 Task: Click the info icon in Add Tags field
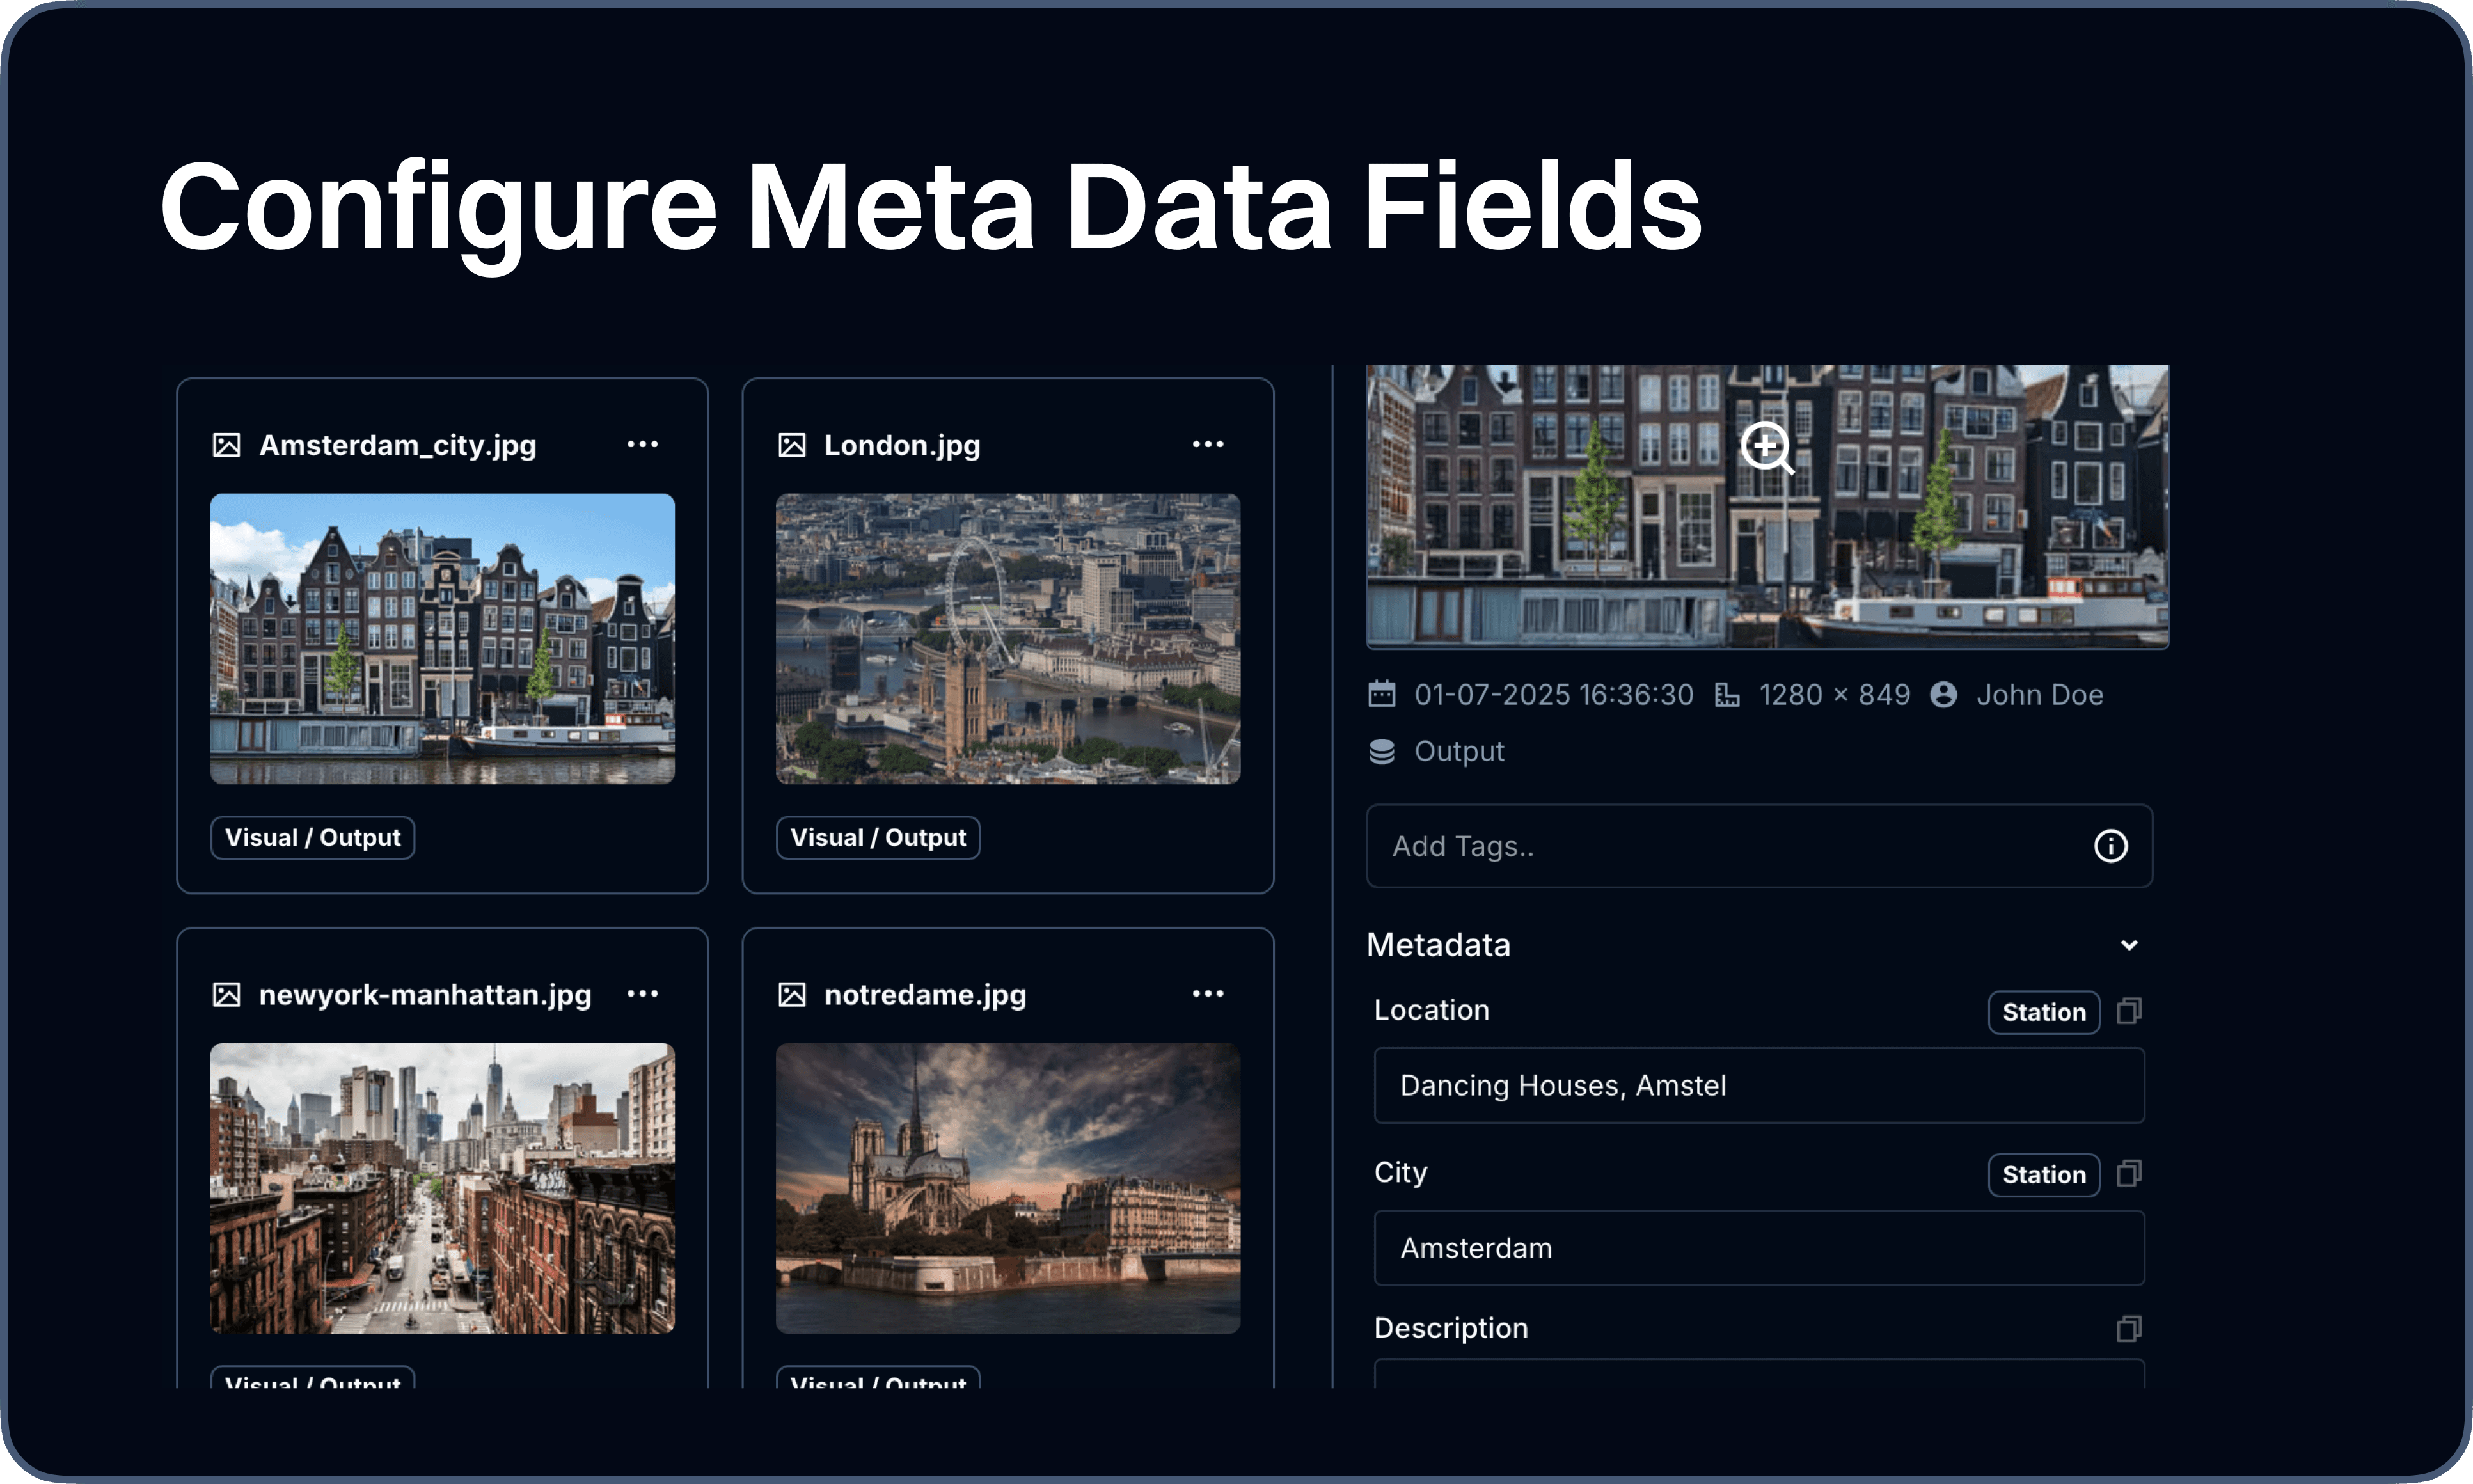(x=2110, y=846)
